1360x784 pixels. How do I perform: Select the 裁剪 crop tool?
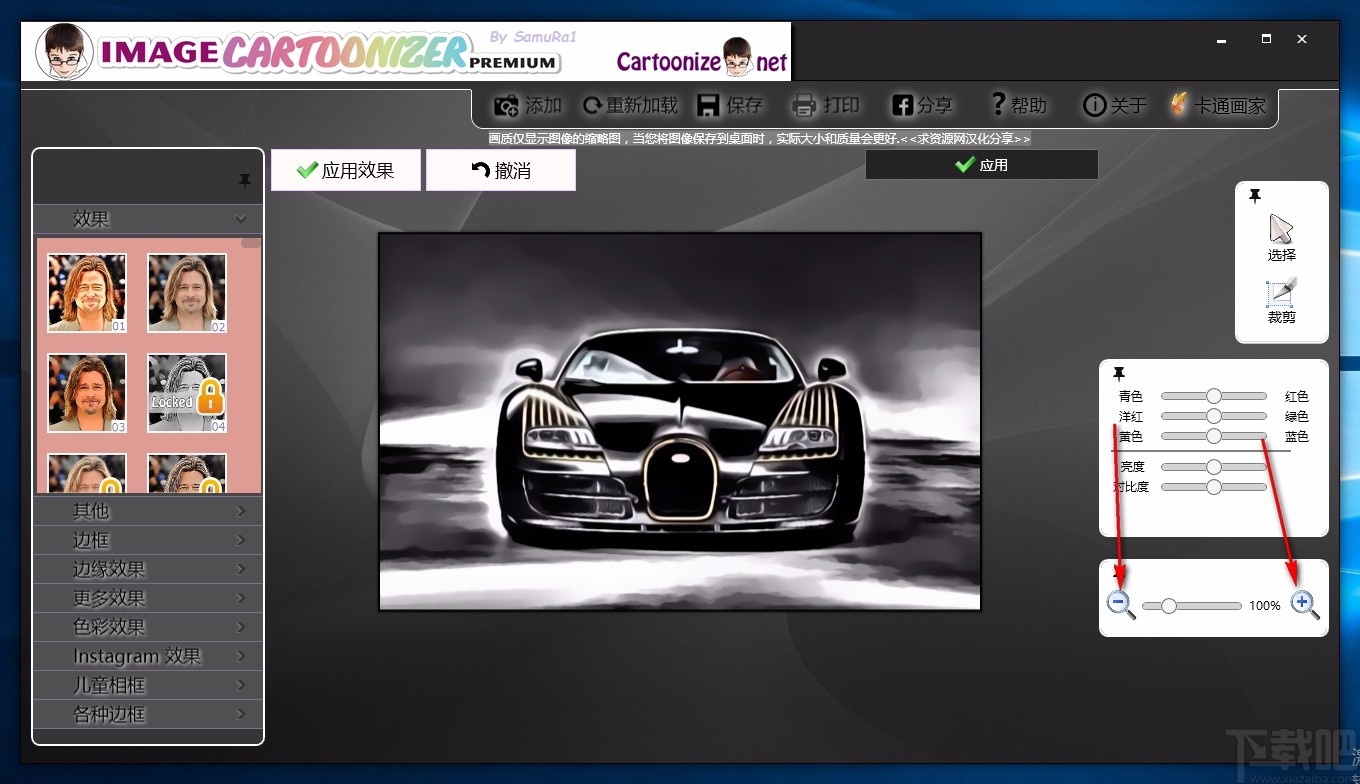[1281, 300]
